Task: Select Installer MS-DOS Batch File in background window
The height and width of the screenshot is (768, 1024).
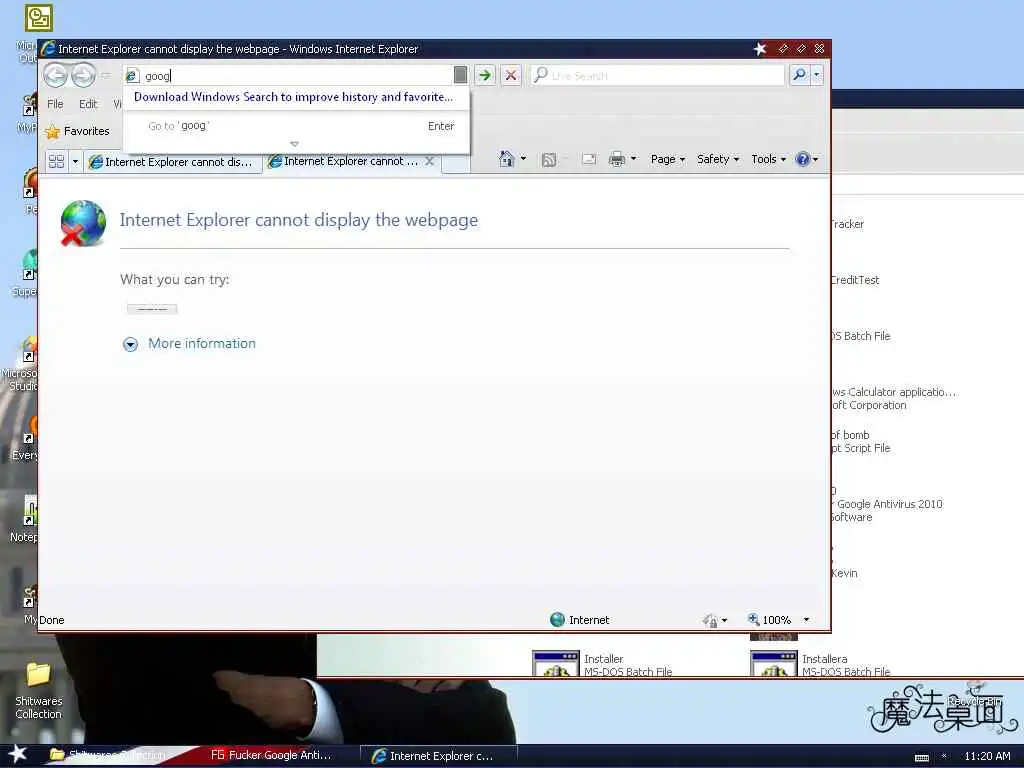Action: (603, 664)
